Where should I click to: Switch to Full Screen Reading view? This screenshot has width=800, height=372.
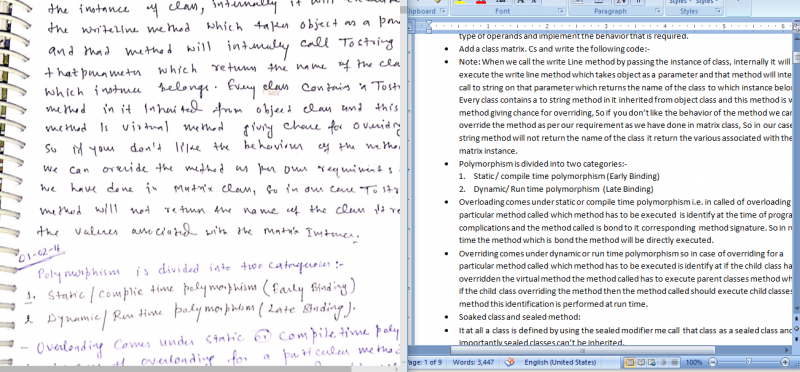coord(641,362)
